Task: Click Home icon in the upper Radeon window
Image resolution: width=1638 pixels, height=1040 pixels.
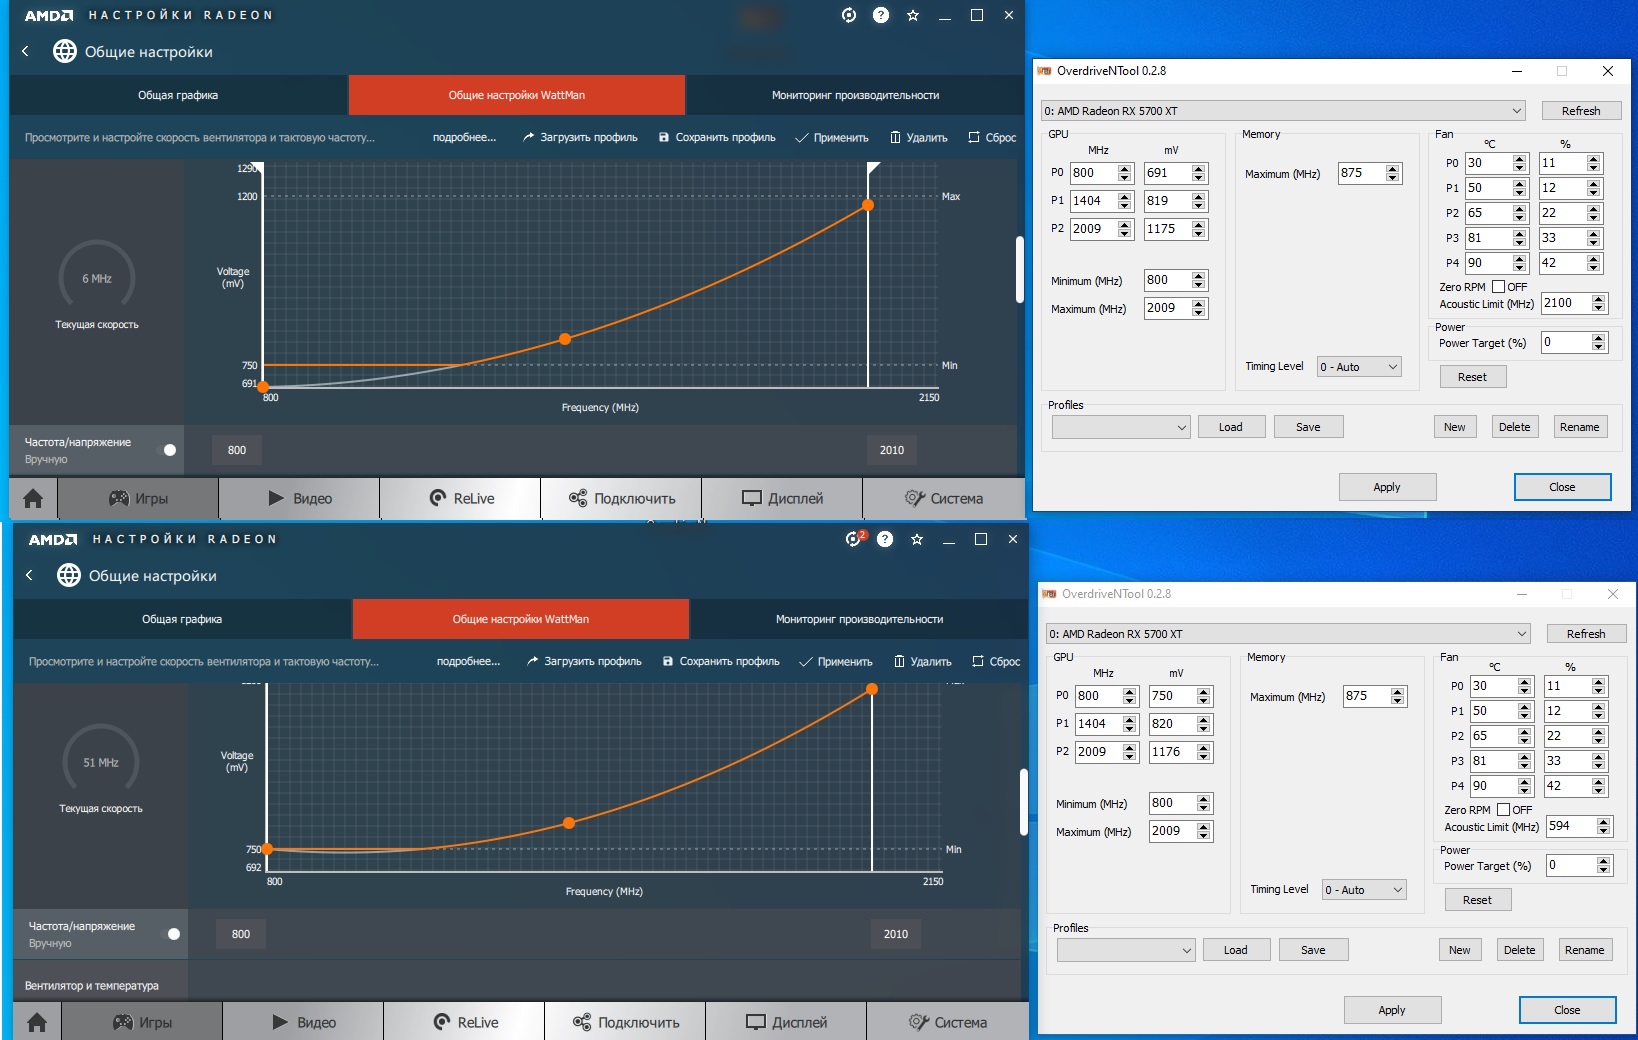Action: [33, 498]
